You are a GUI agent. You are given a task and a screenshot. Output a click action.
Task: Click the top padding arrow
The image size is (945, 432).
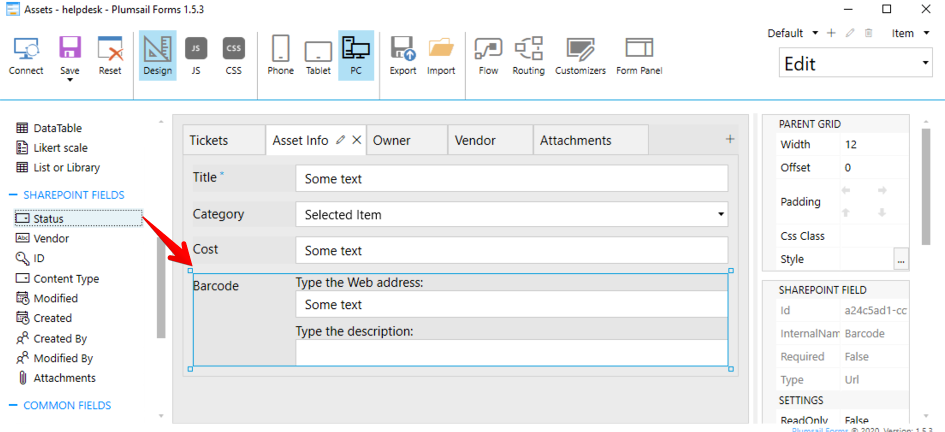(845, 212)
